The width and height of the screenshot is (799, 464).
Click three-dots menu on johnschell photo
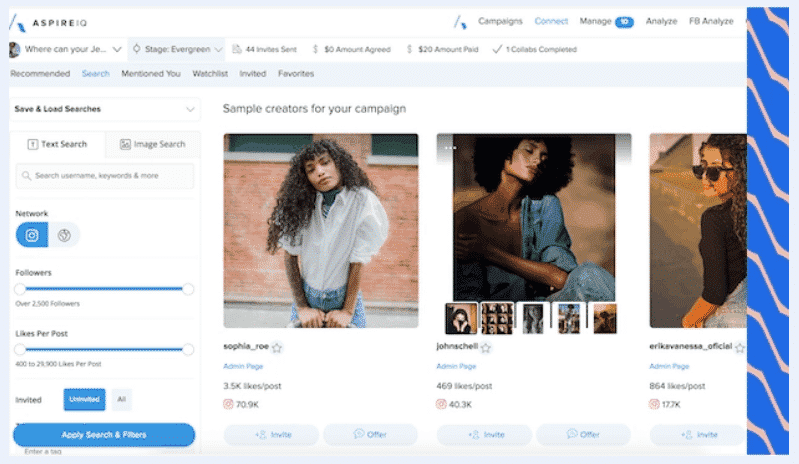click(x=450, y=148)
